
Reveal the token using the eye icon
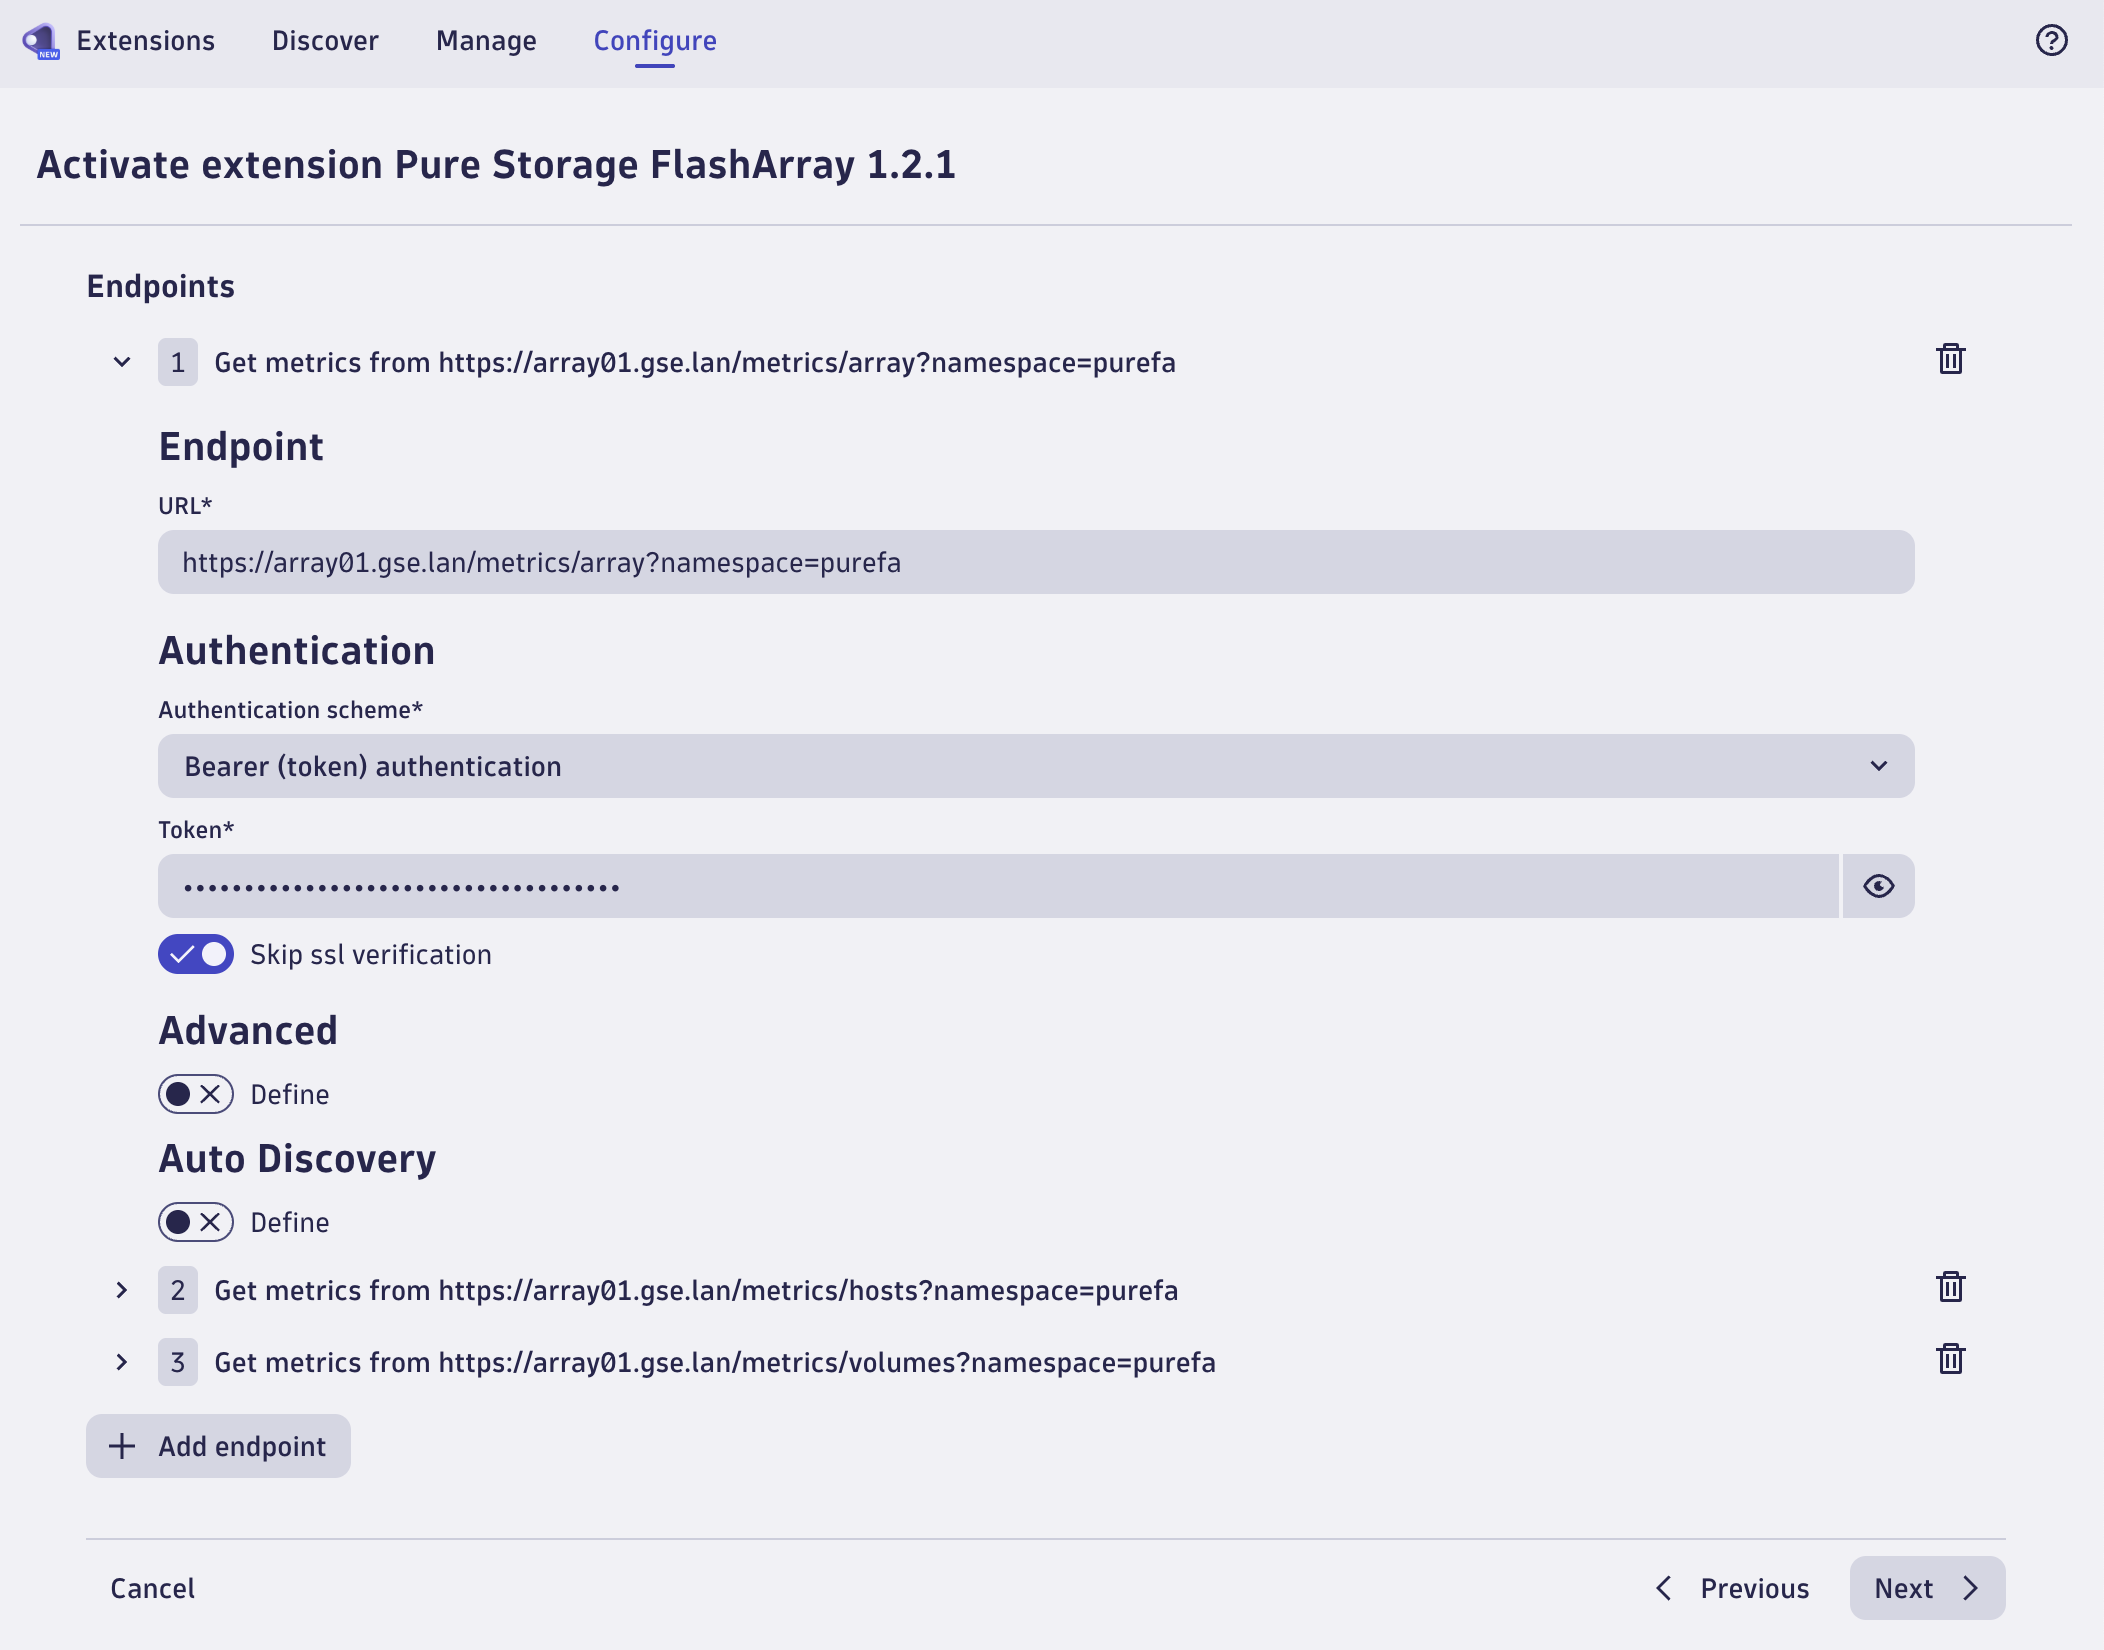[x=1879, y=886]
